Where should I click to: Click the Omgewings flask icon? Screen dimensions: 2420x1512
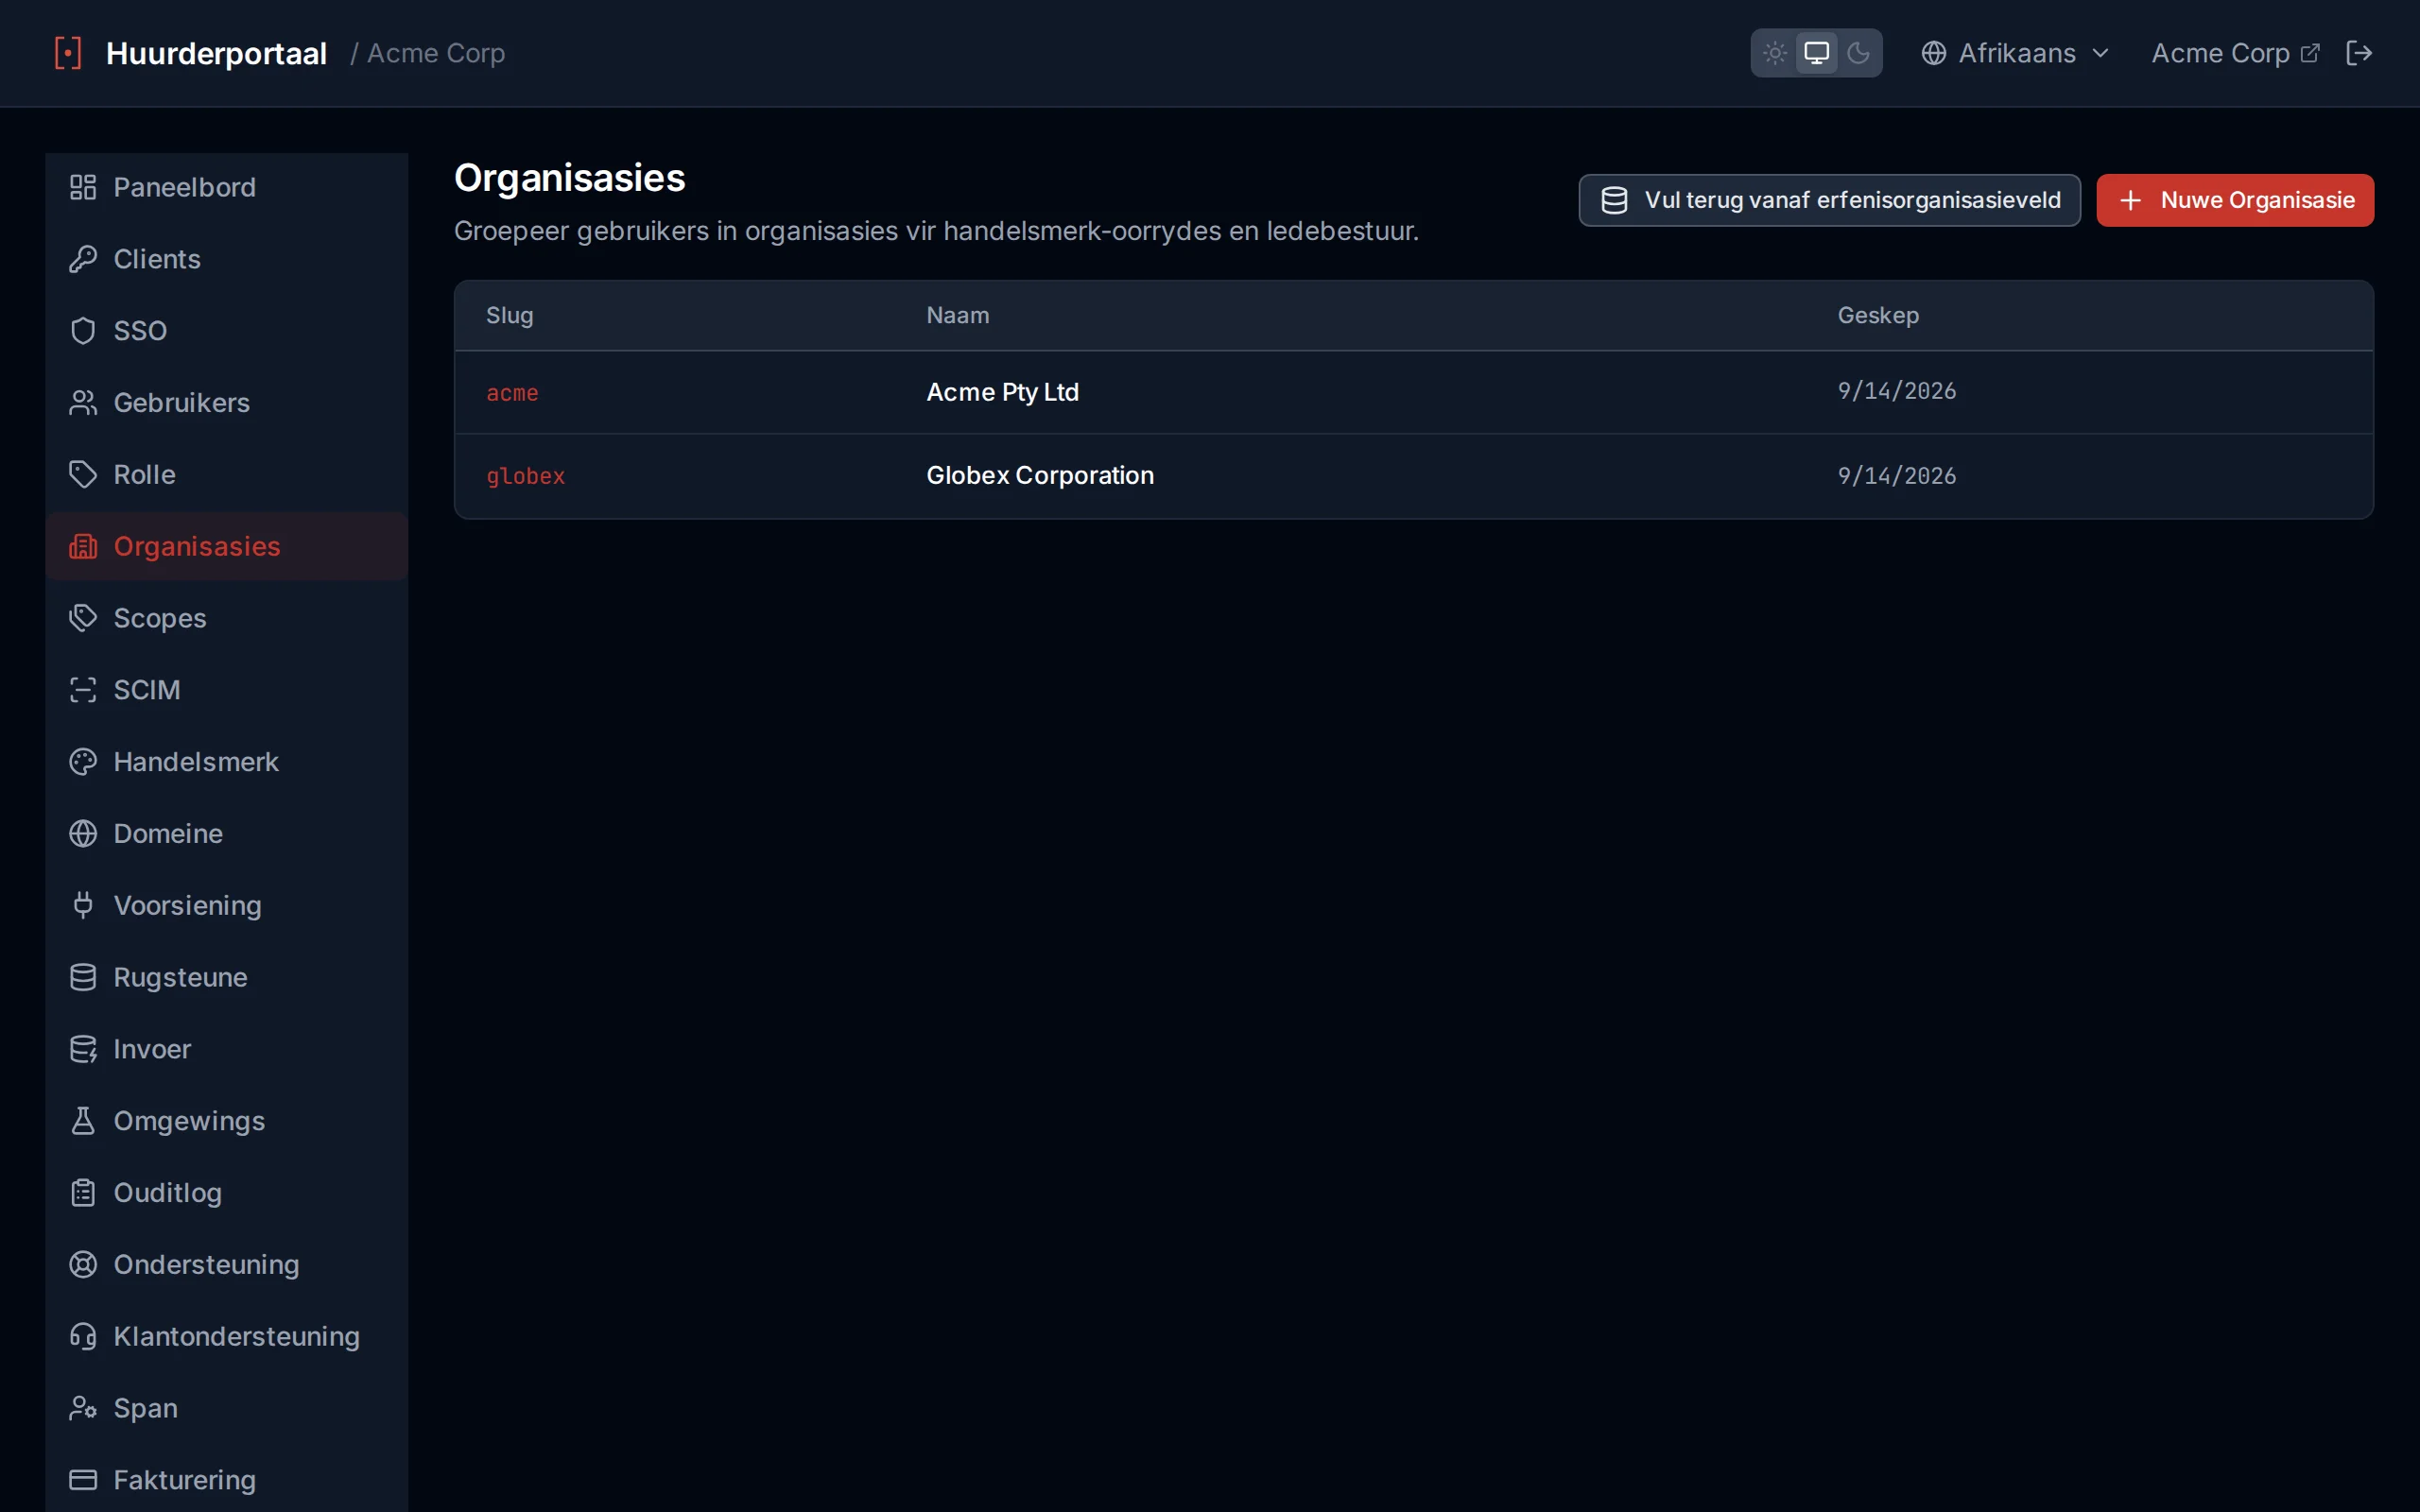(x=83, y=1121)
